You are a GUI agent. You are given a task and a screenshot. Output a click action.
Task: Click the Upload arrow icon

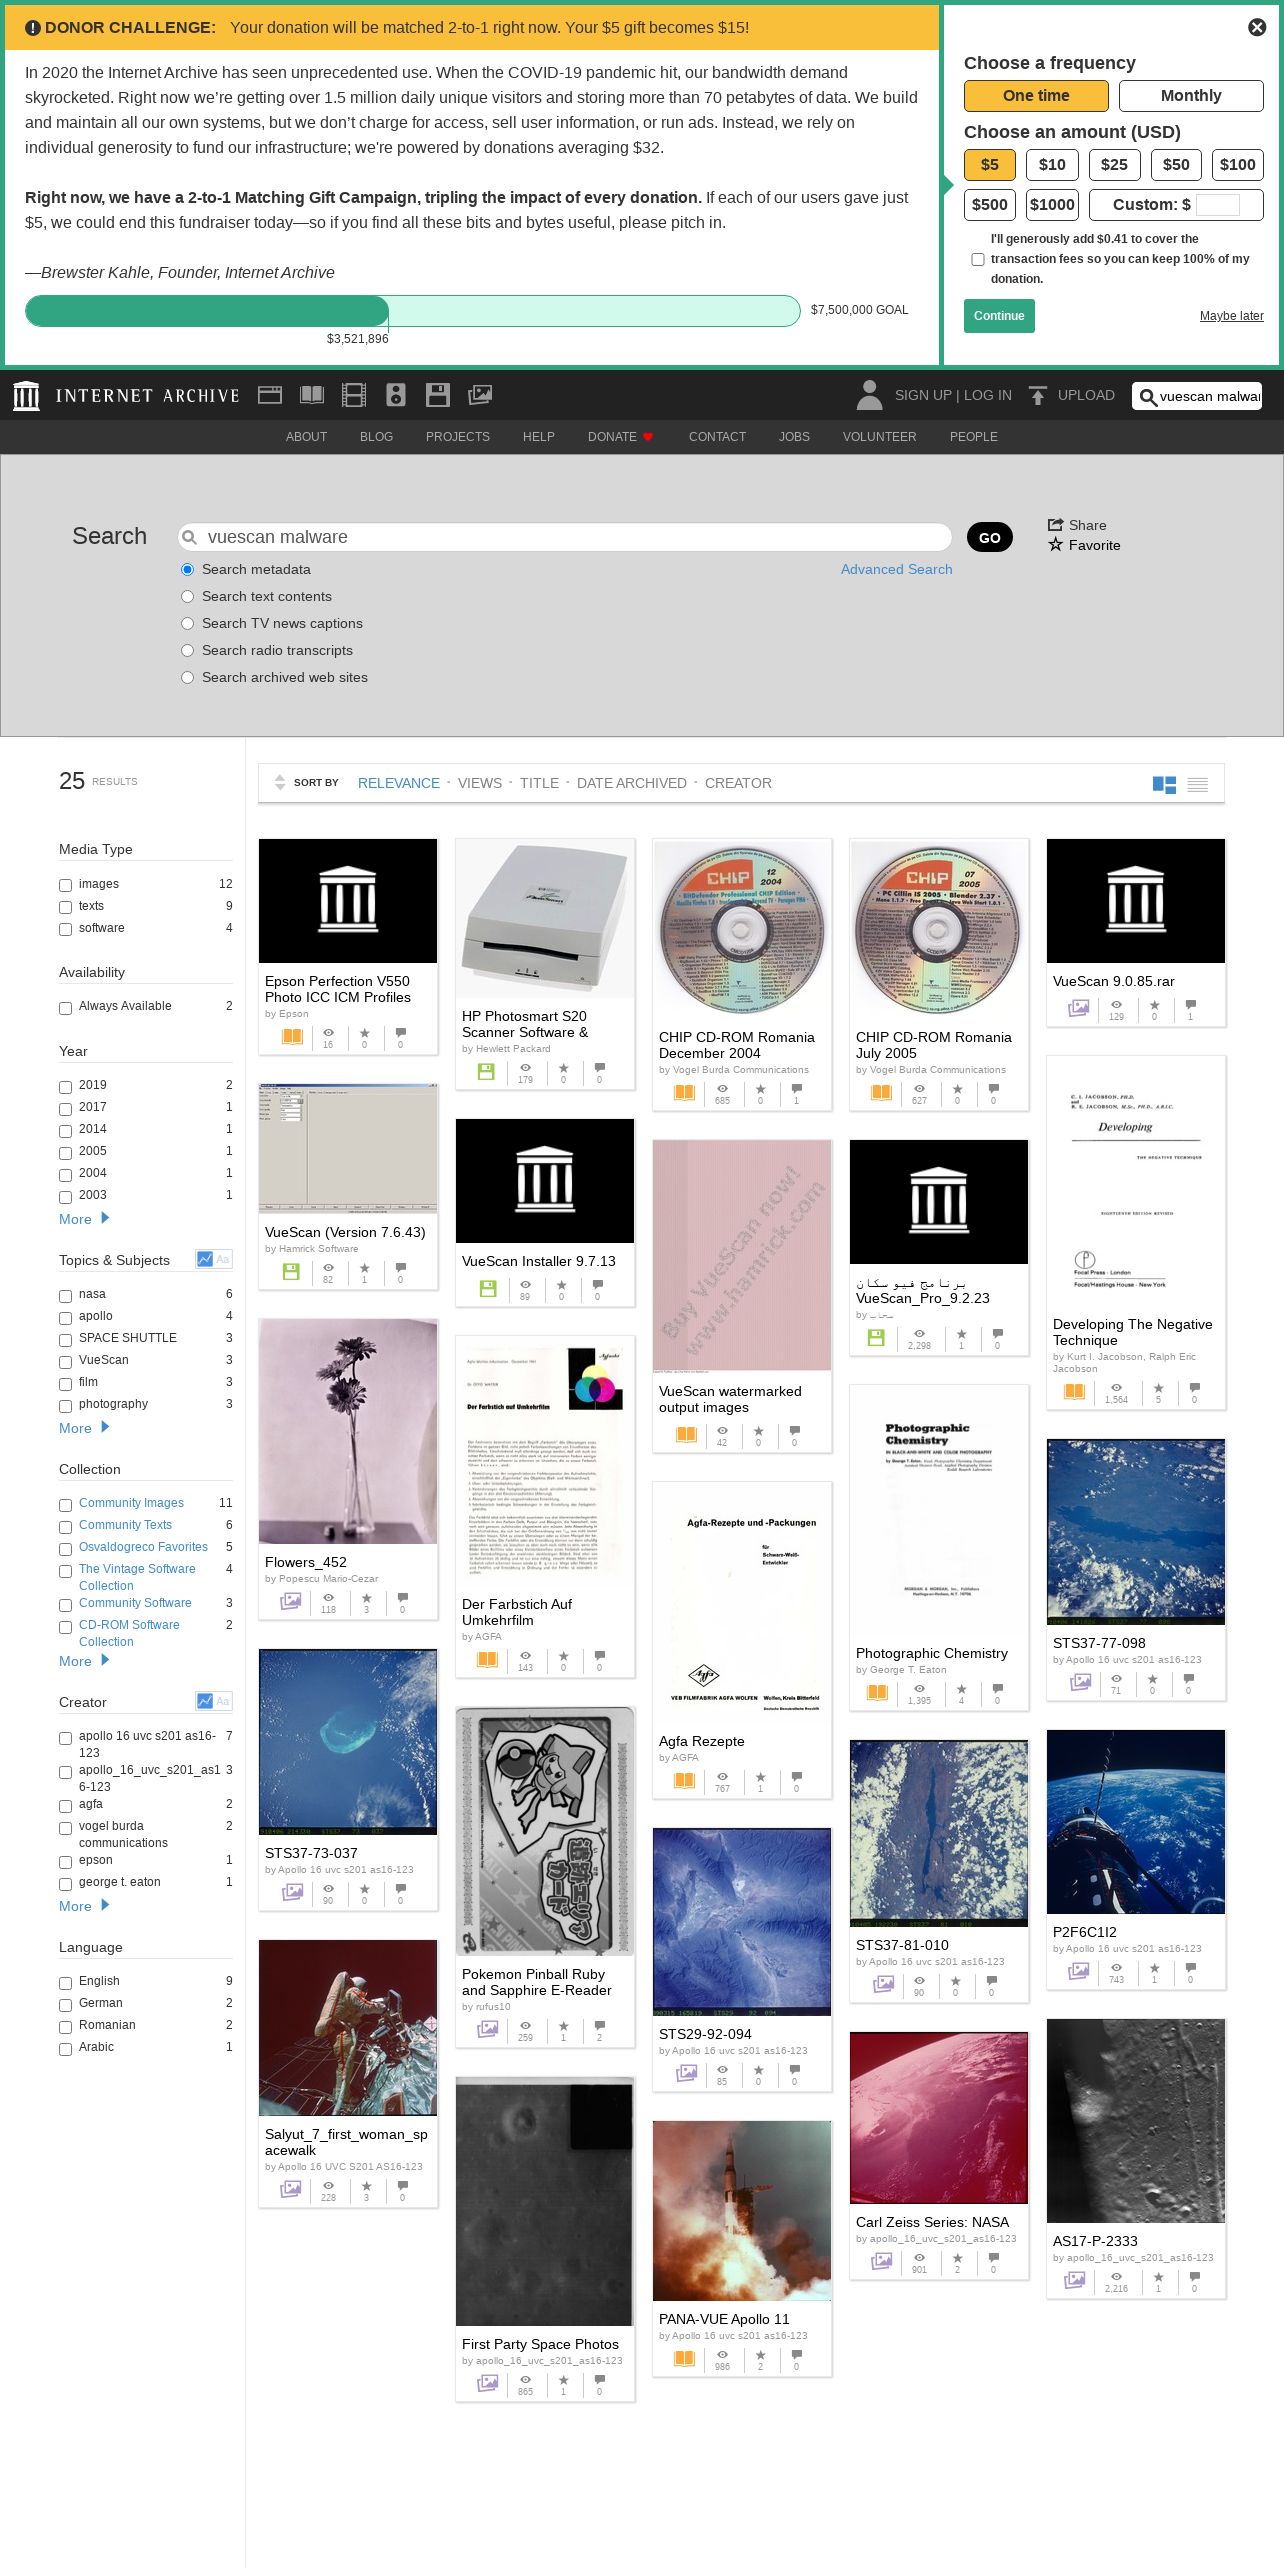1038,395
